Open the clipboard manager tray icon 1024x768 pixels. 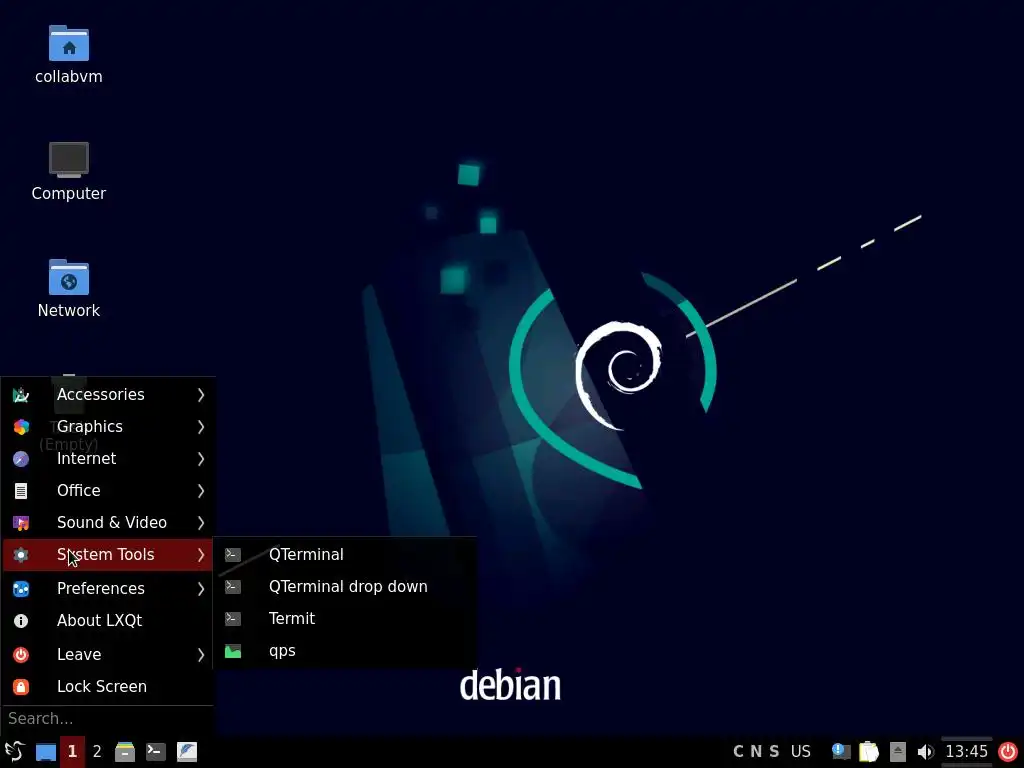click(869, 752)
